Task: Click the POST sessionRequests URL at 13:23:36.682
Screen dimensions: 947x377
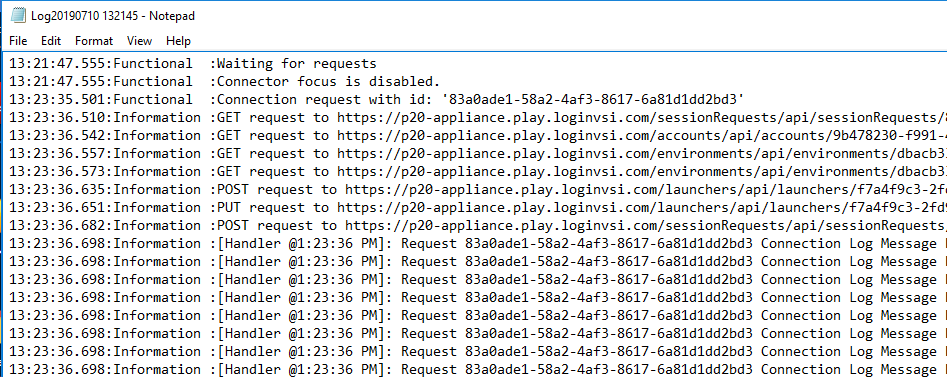Action: pyautogui.click(x=646, y=225)
